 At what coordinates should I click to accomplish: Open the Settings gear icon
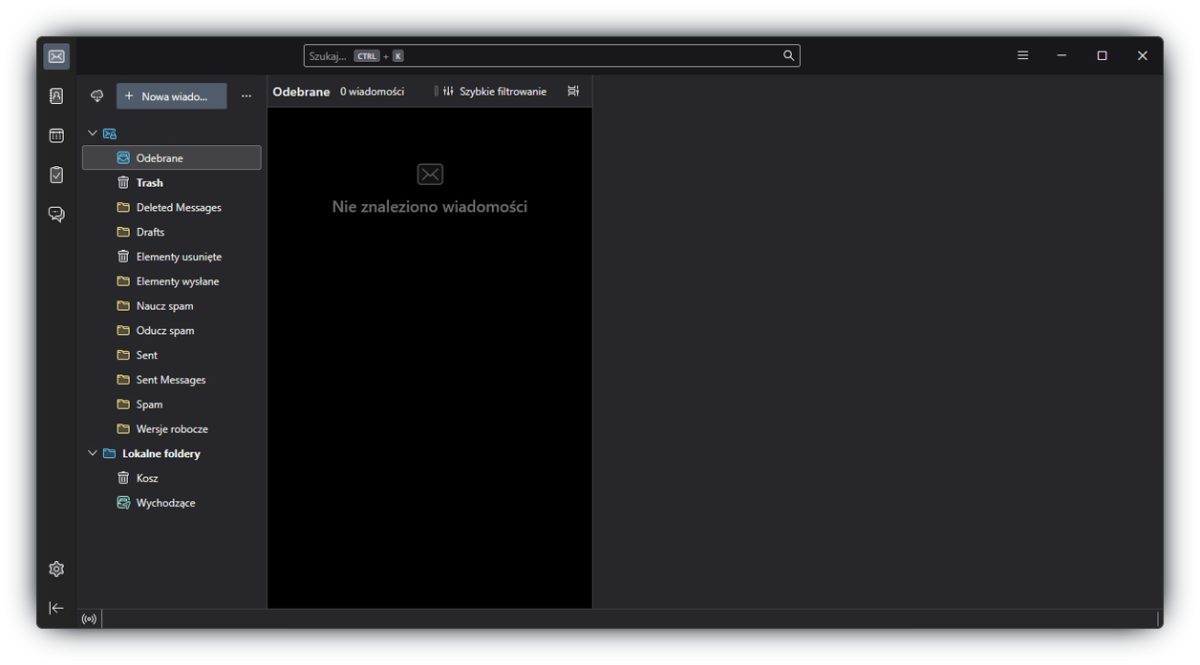[x=56, y=568]
